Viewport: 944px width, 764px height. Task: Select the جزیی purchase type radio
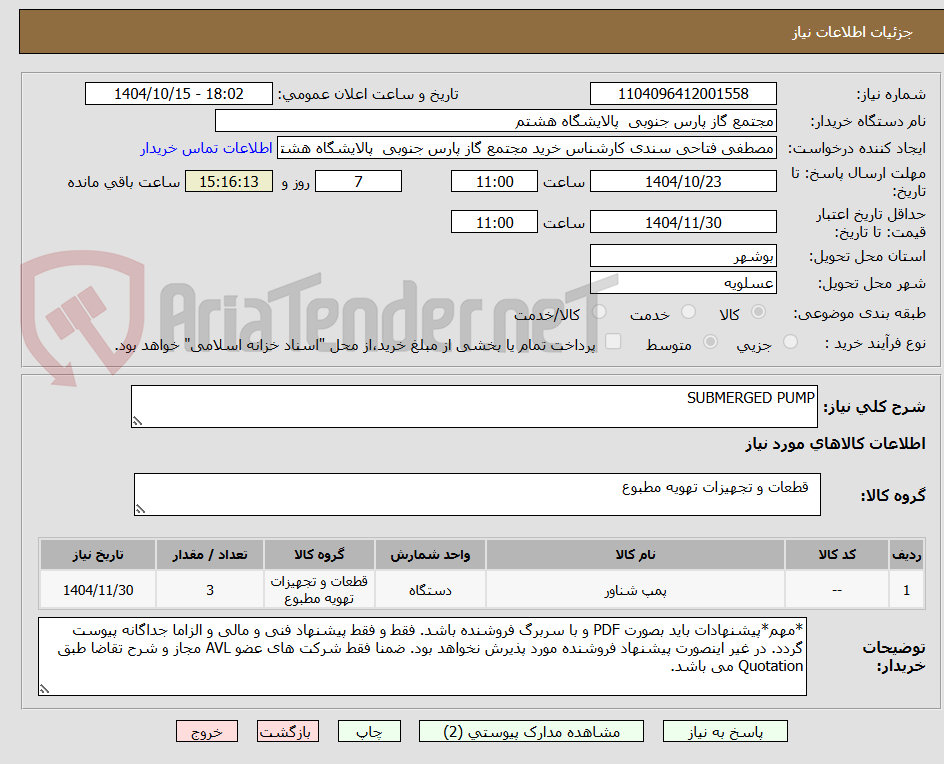(x=790, y=342)
